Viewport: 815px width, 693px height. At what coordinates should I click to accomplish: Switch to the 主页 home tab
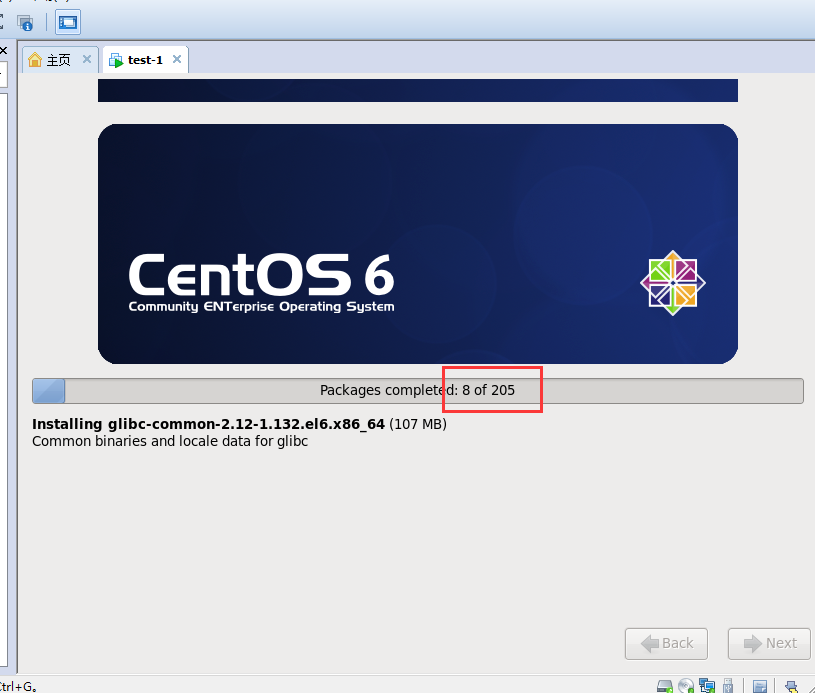58,60
